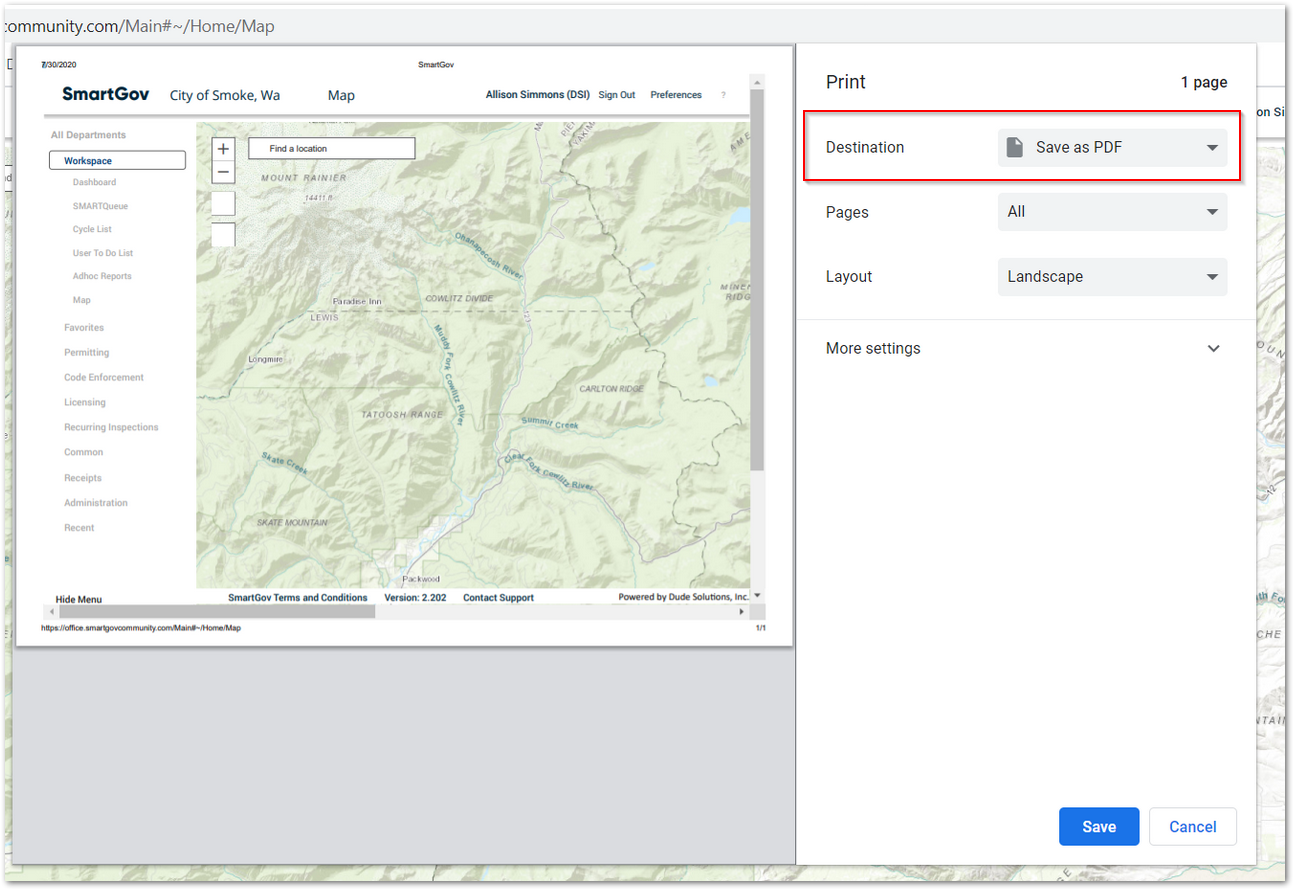Open Permitting in the preview sidebar
Screen dimensions: 1294x890
pyautogui.click(x=87, y=353)
